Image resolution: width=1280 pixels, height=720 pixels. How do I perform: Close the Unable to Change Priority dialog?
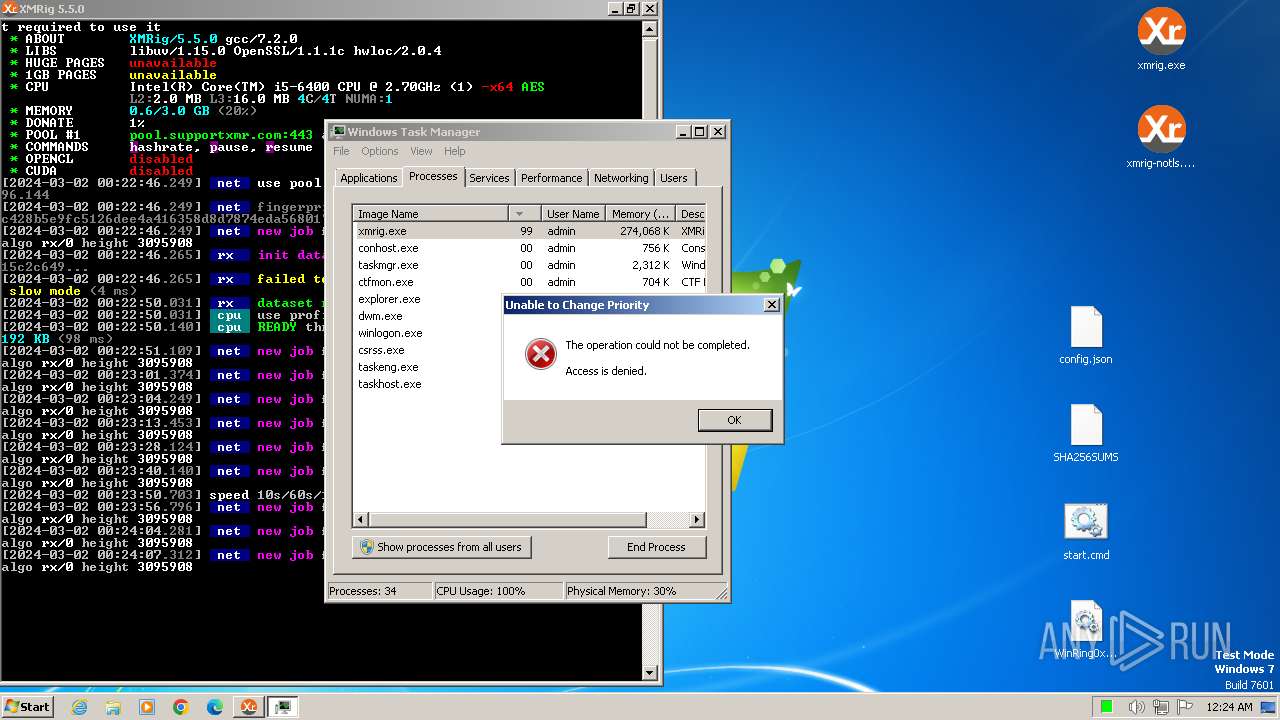click(771, 305)
